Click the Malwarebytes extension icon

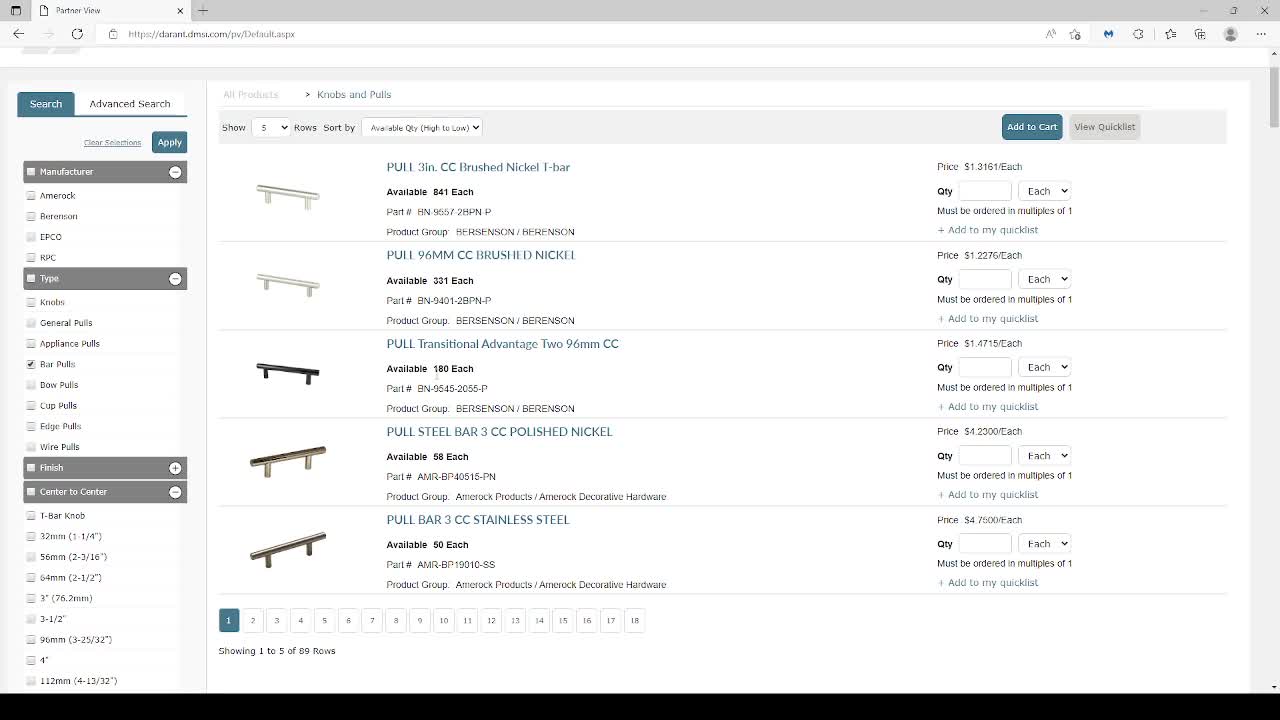pos(1108,34)
